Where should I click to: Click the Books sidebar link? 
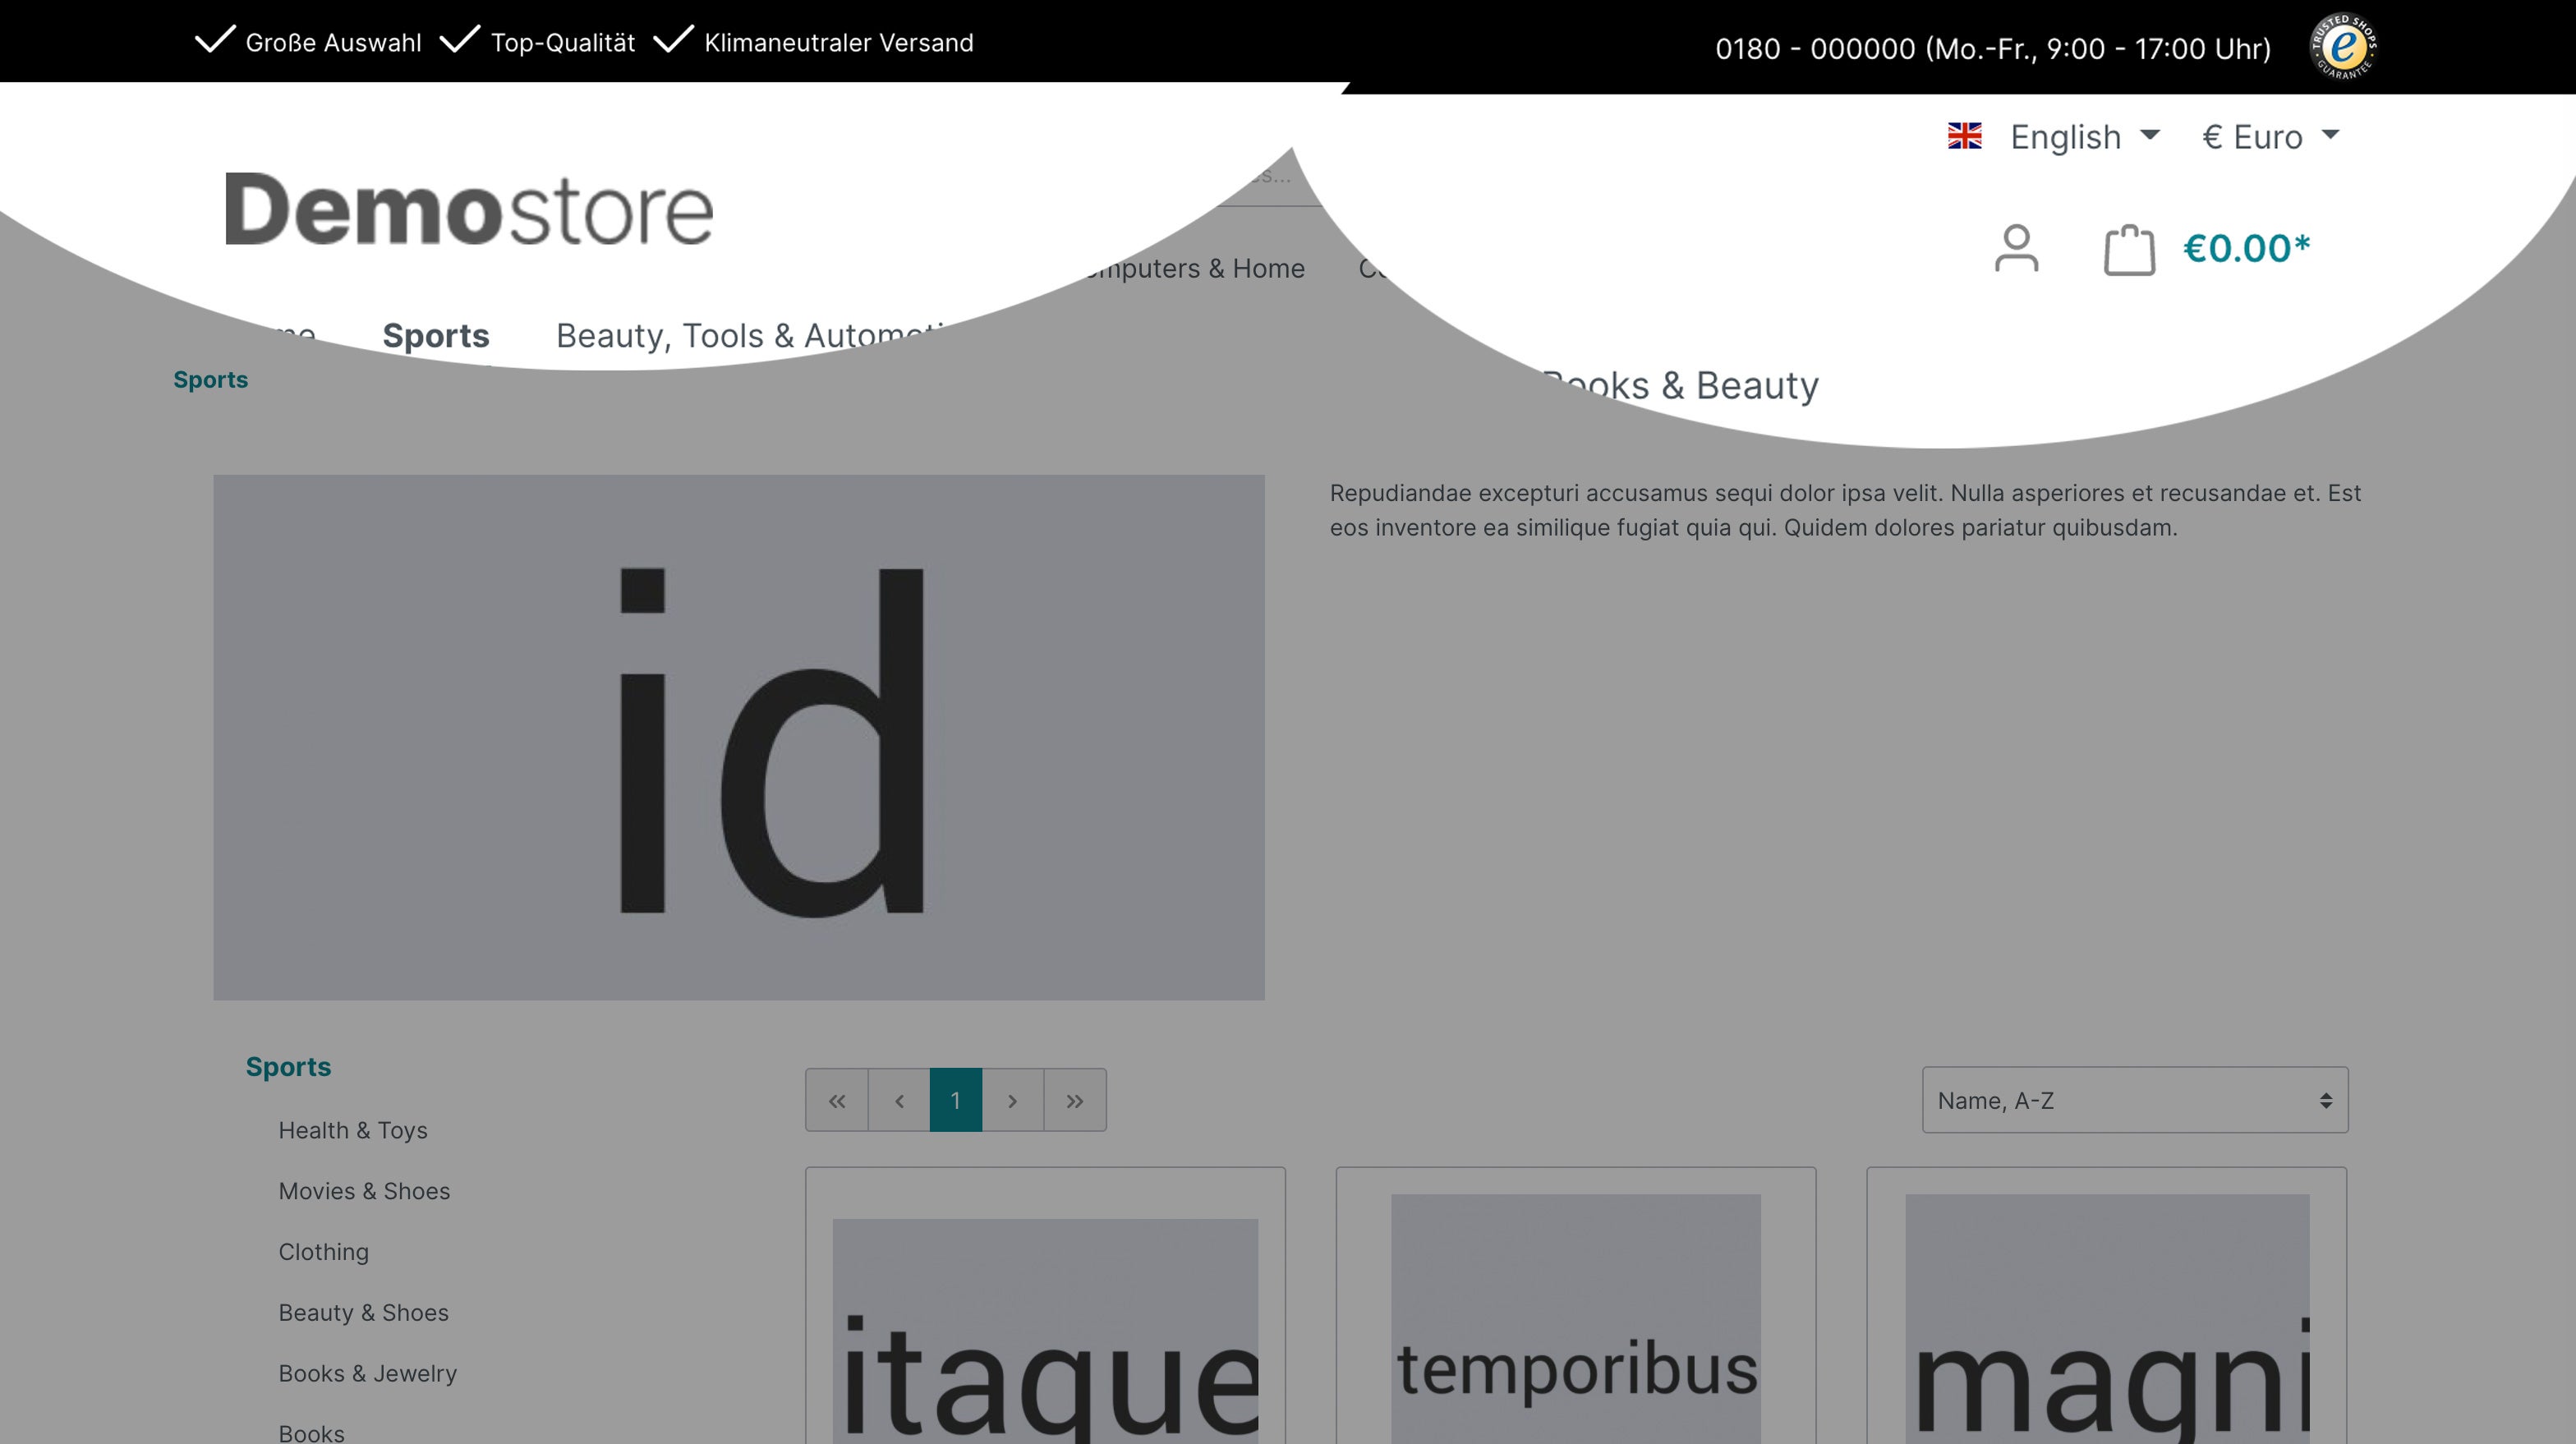pos(311,1432)
